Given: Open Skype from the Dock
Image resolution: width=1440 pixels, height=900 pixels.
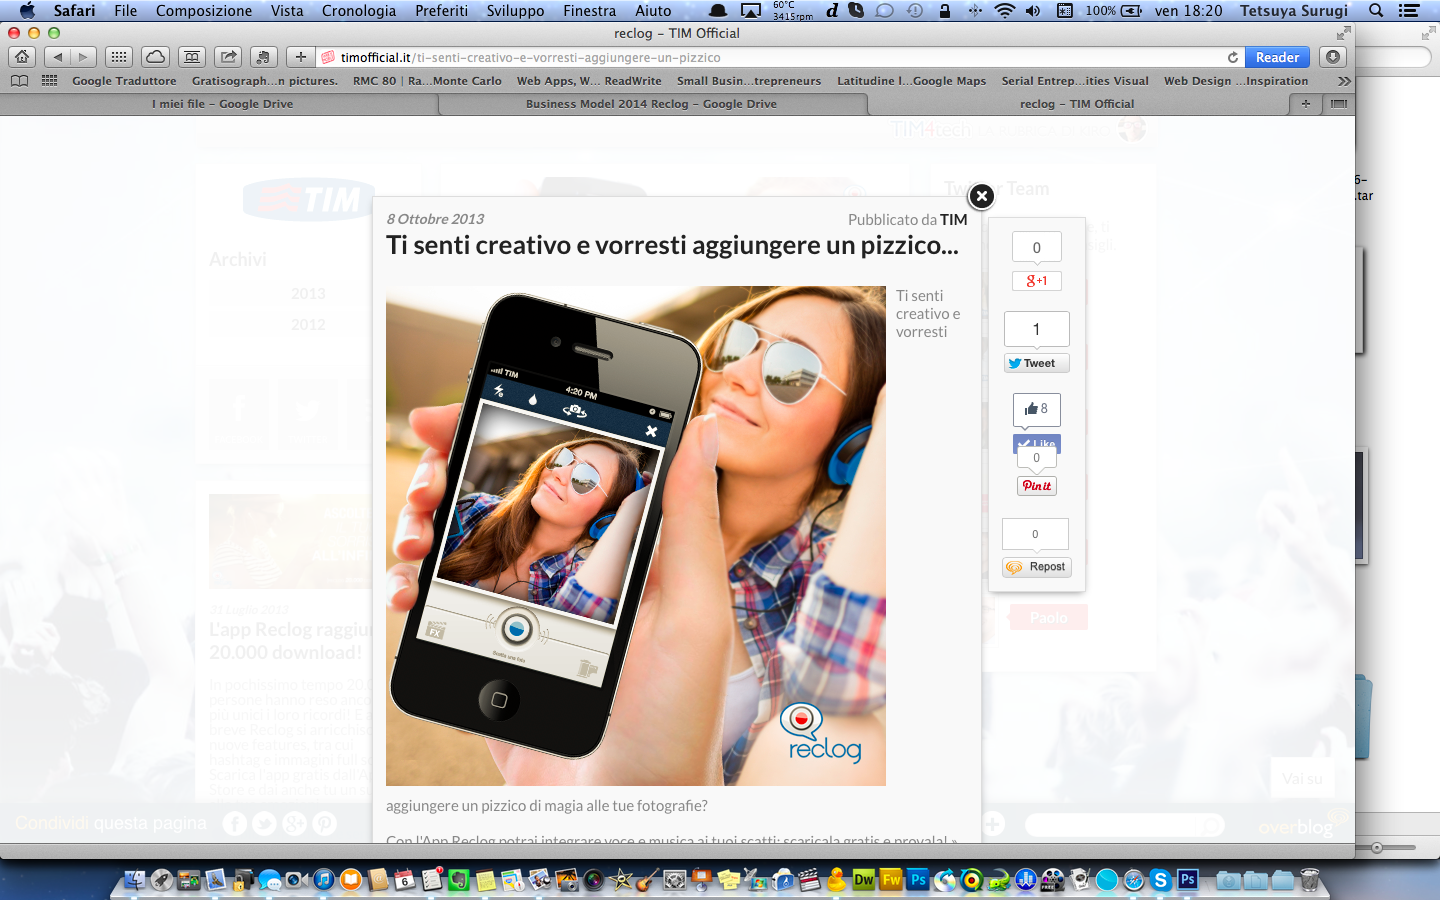Looking at the screenshot, I should point(1161,880).
